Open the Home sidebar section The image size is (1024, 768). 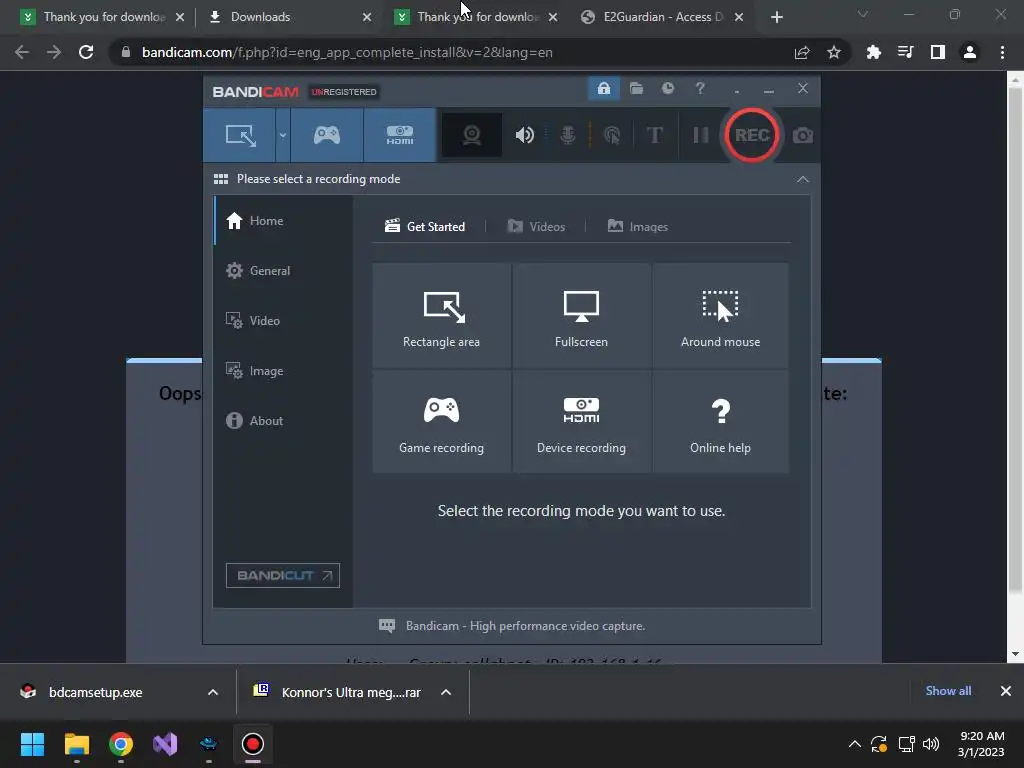pos(283,221)
